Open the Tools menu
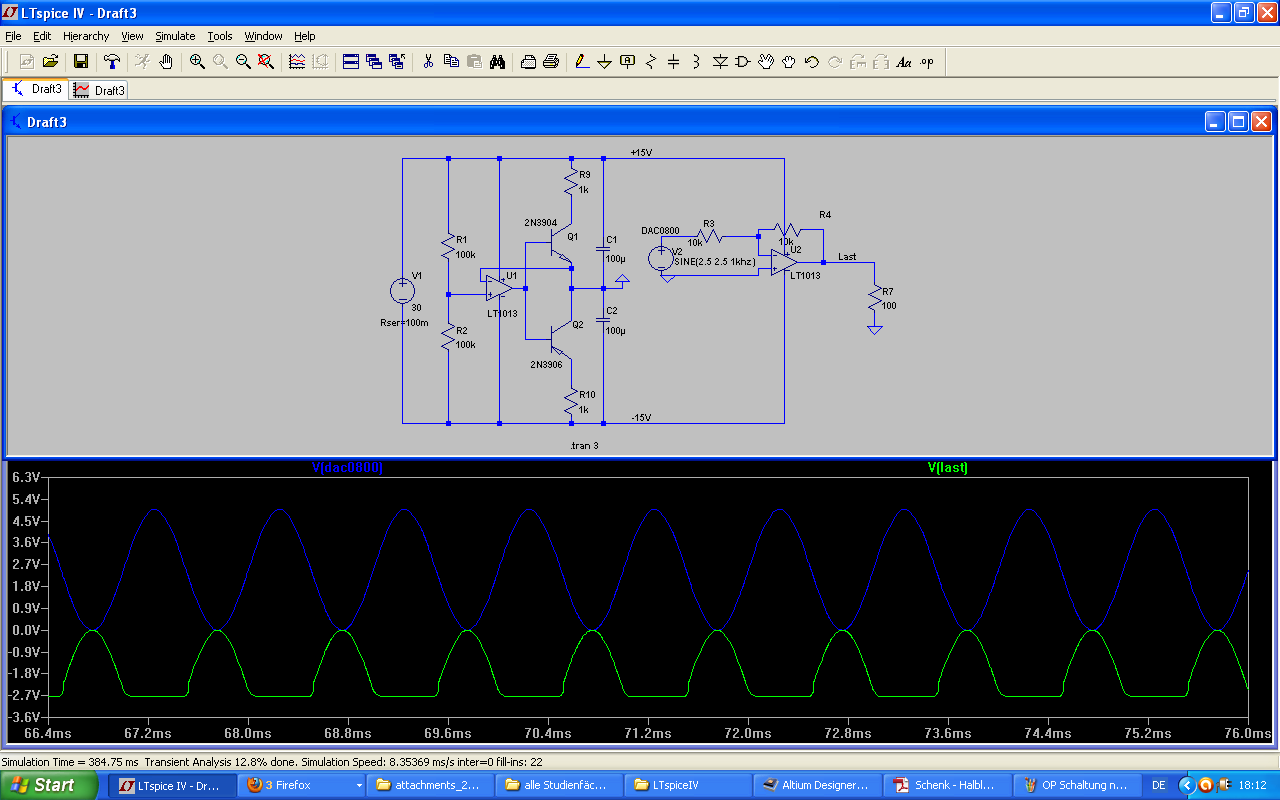This screenshot has height=800, width=1280. click(x=220, y=36)
